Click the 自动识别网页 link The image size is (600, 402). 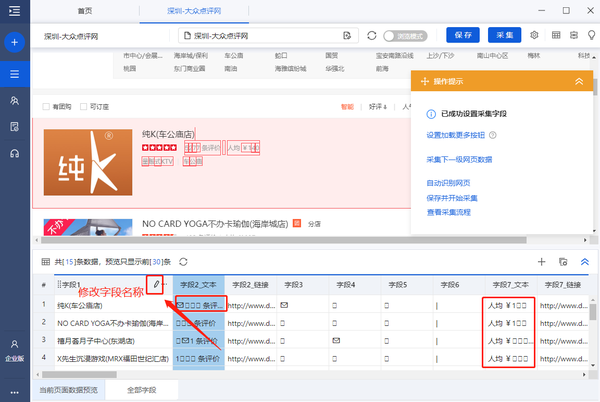coord(448,183)
